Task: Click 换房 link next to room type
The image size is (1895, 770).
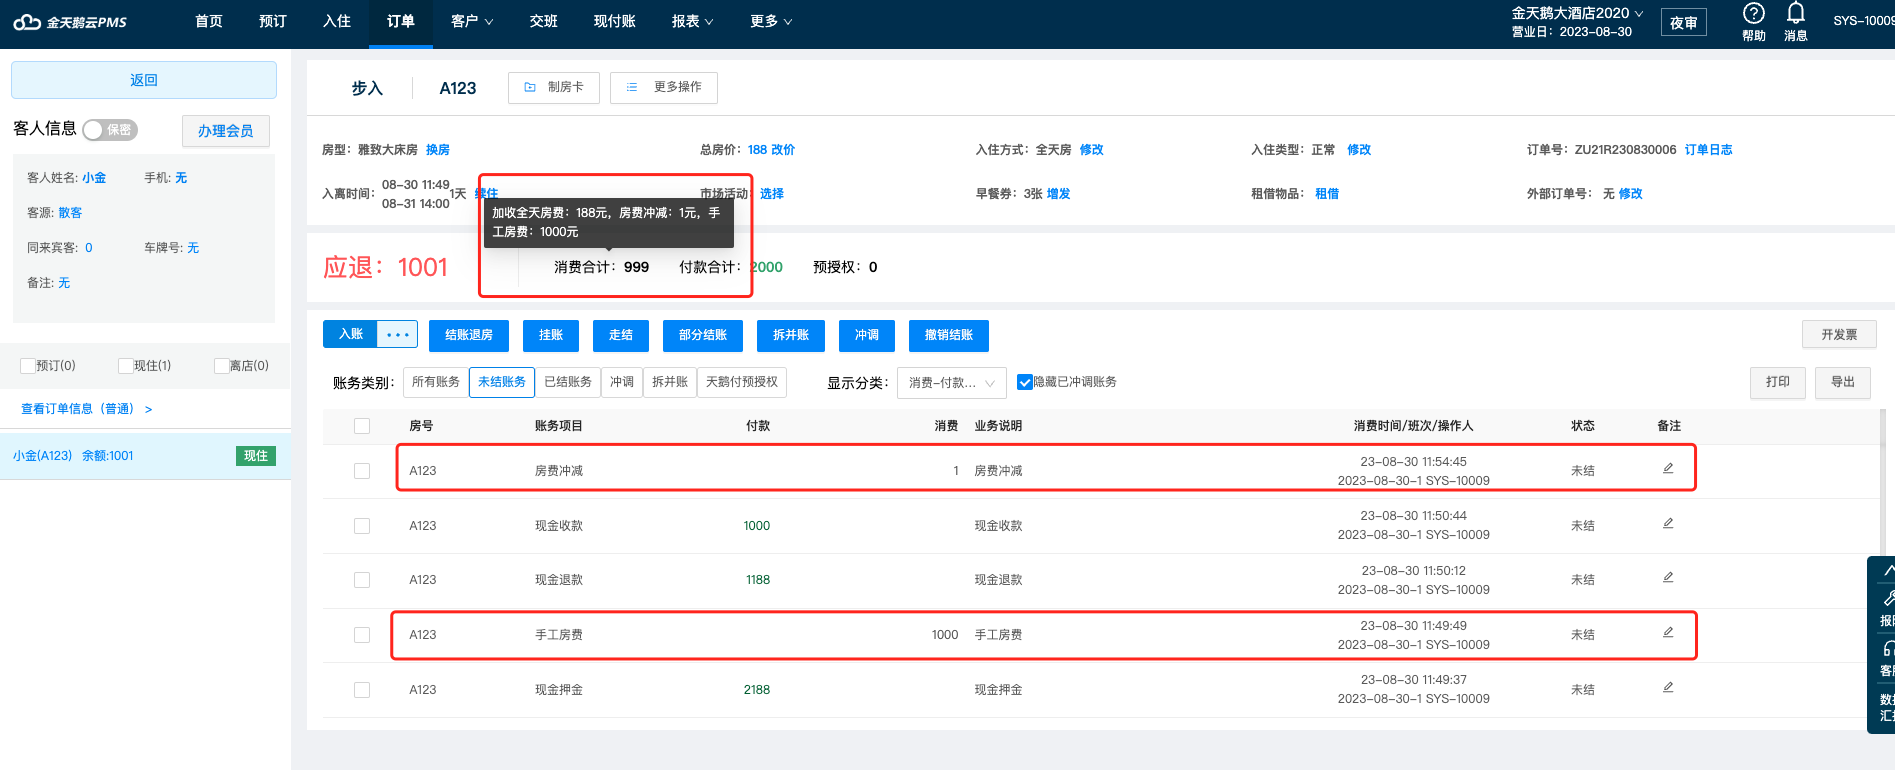Action: (x=438, y=150)
